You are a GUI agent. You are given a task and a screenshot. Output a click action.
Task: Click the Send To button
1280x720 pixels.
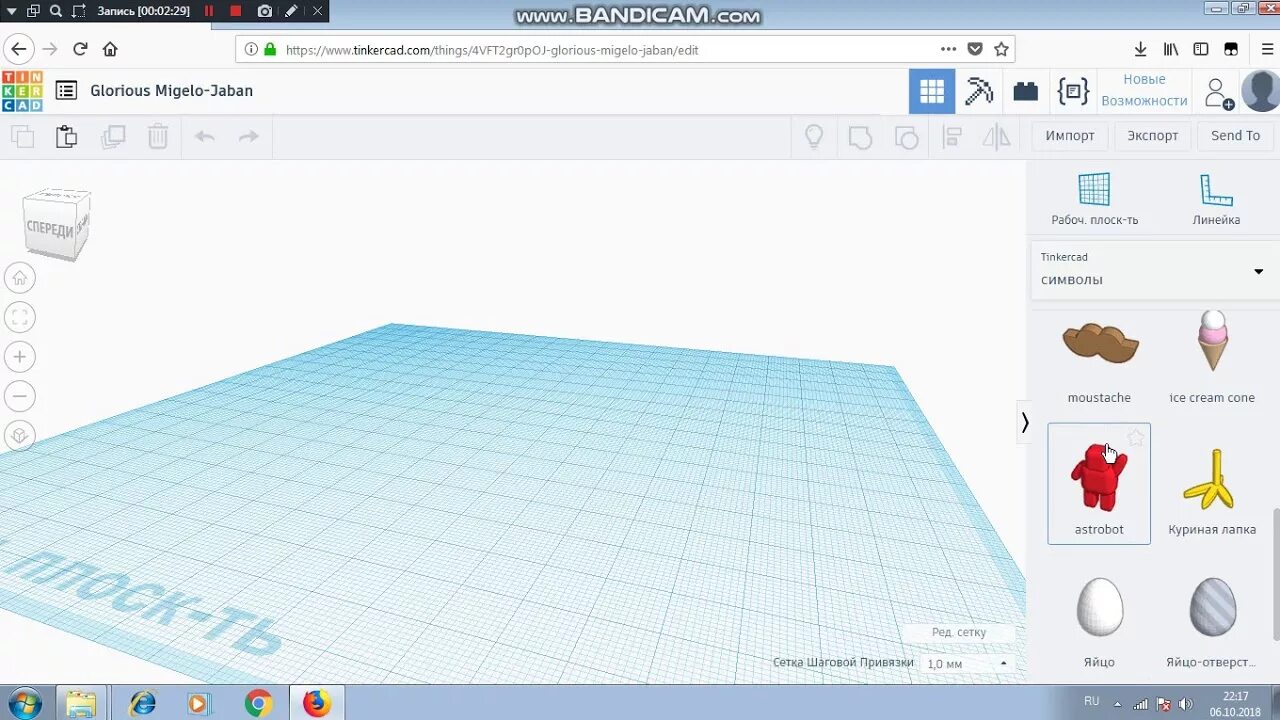[x=1235, y=136]
